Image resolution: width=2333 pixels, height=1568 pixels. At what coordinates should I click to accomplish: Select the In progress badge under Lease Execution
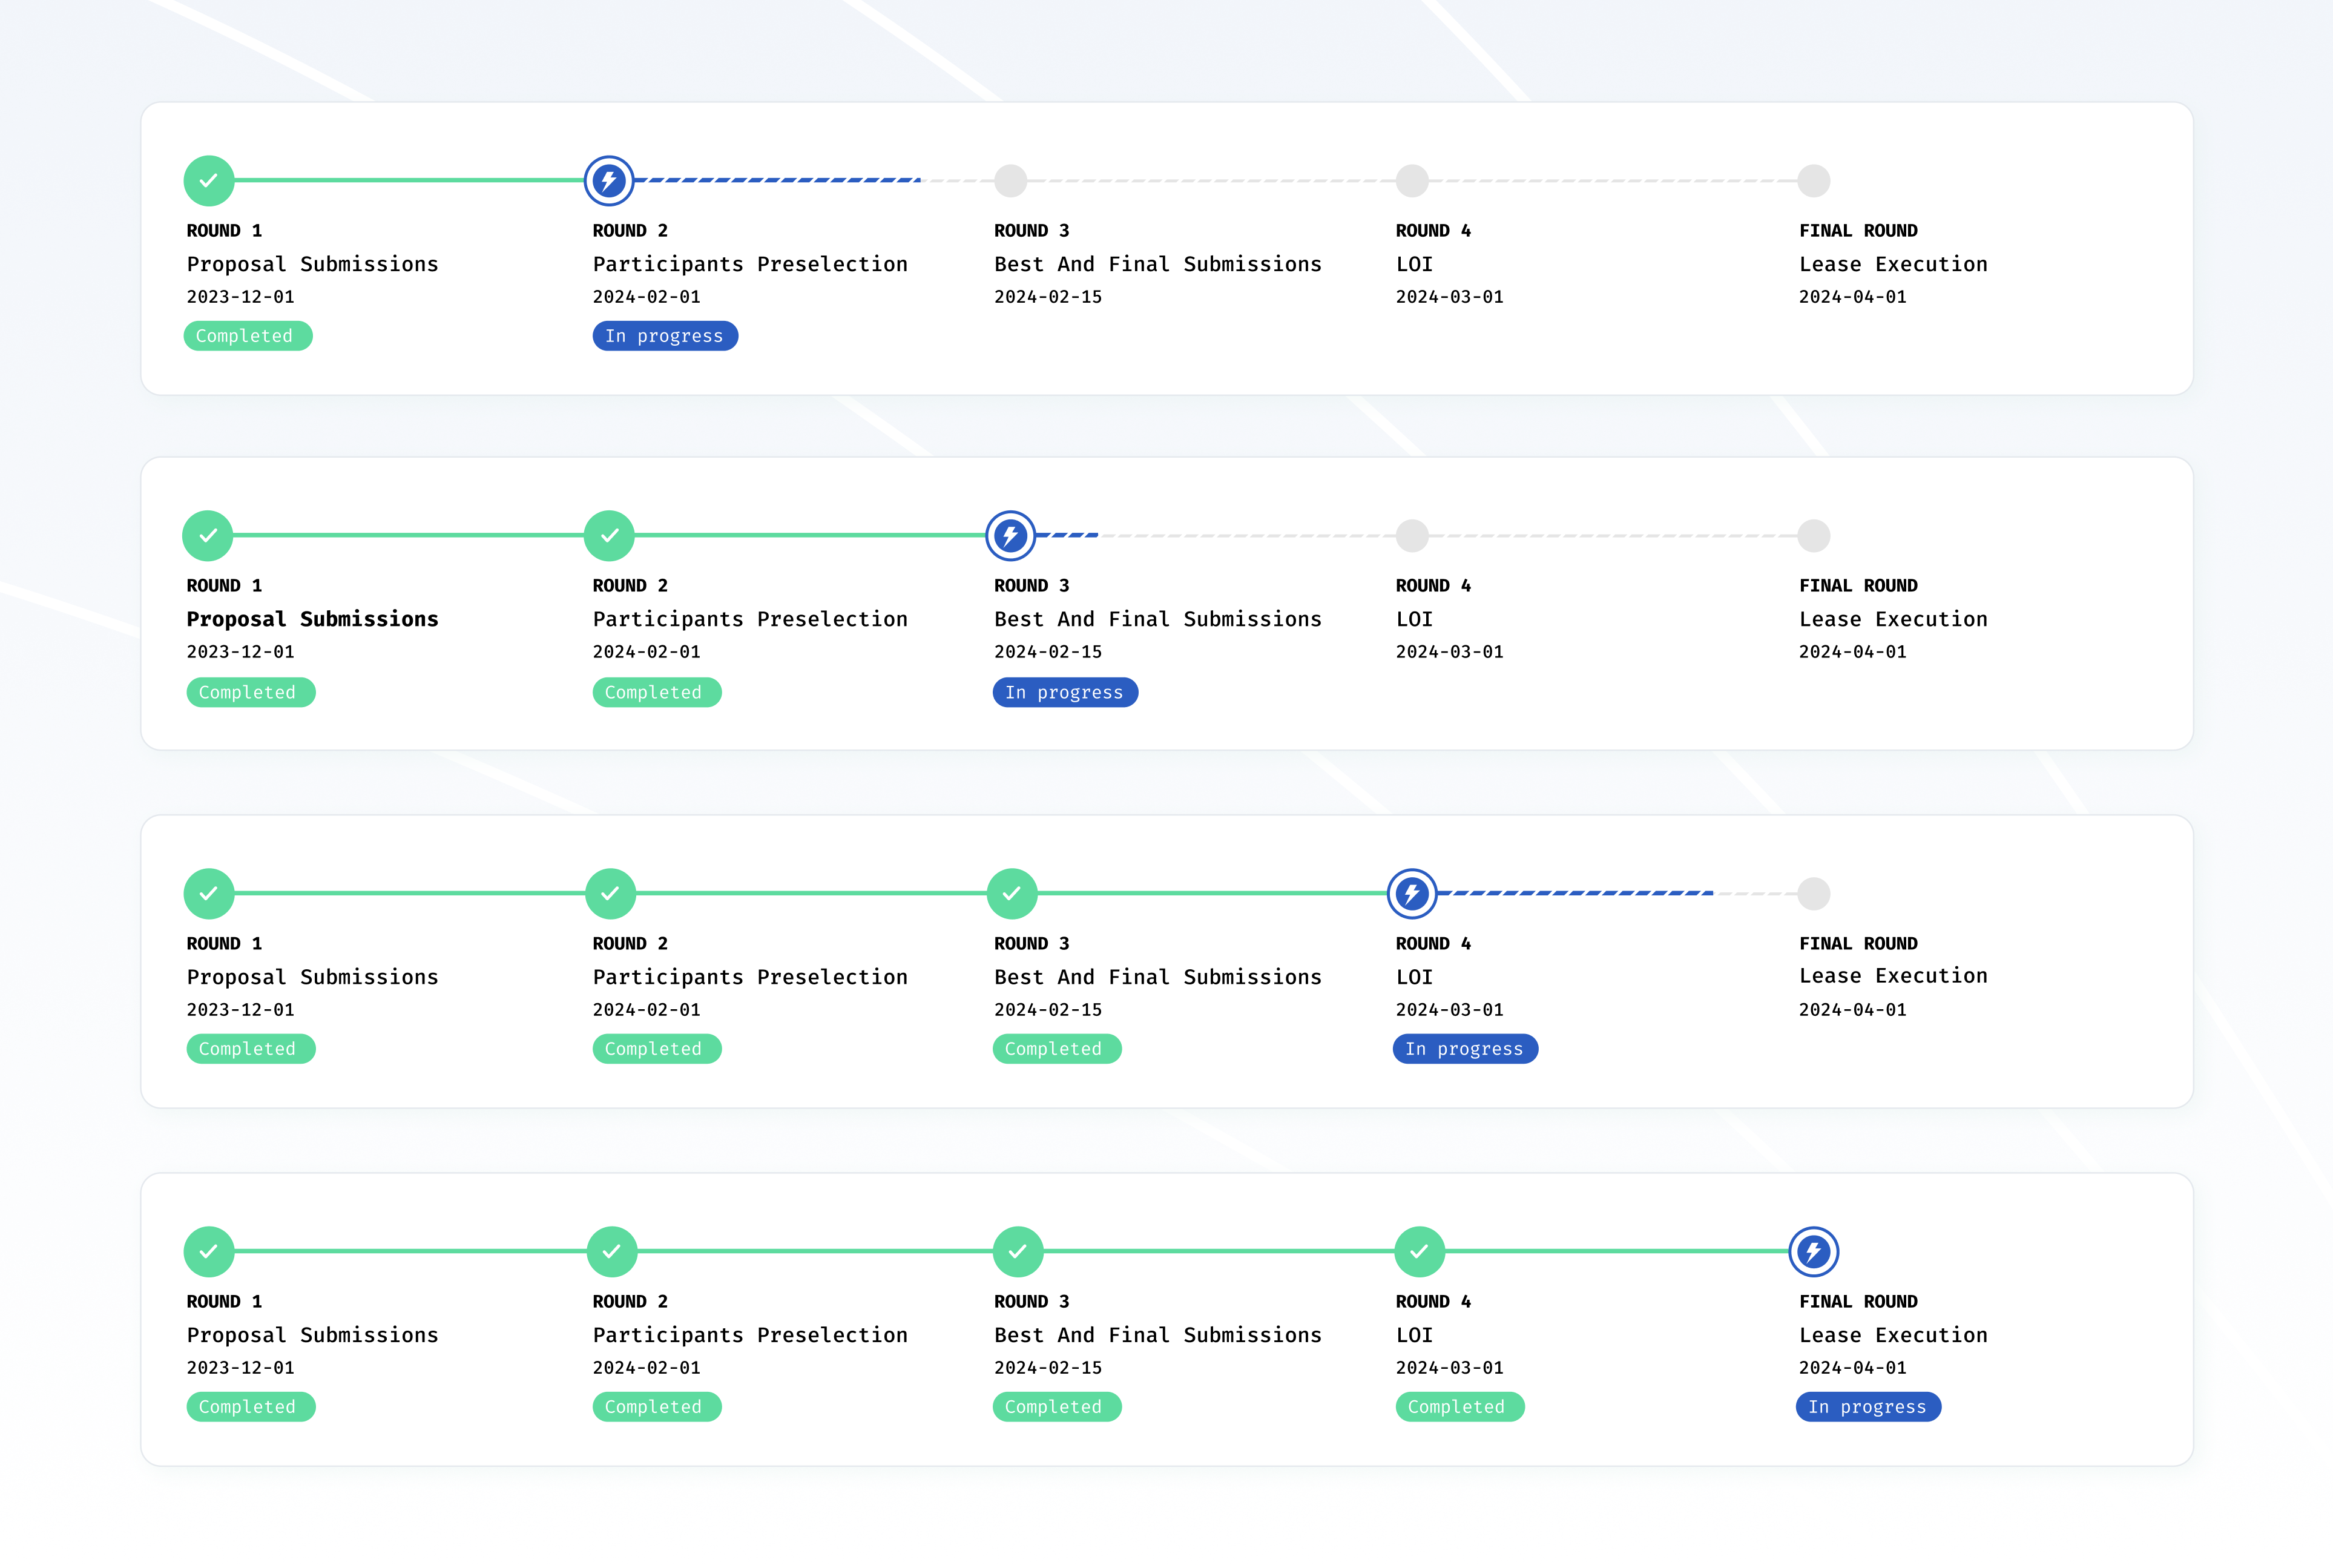(x=1867, y=1406)
